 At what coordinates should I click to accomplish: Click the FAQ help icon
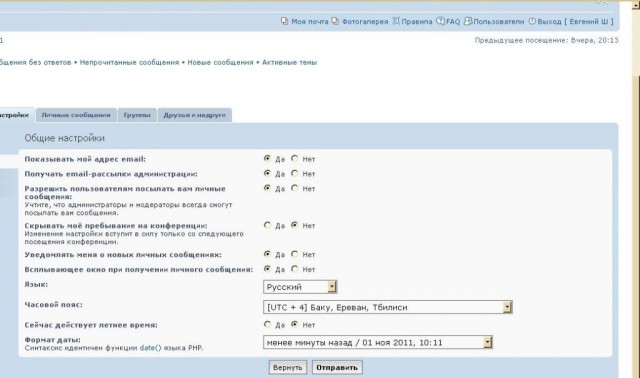tap(440, 21)
